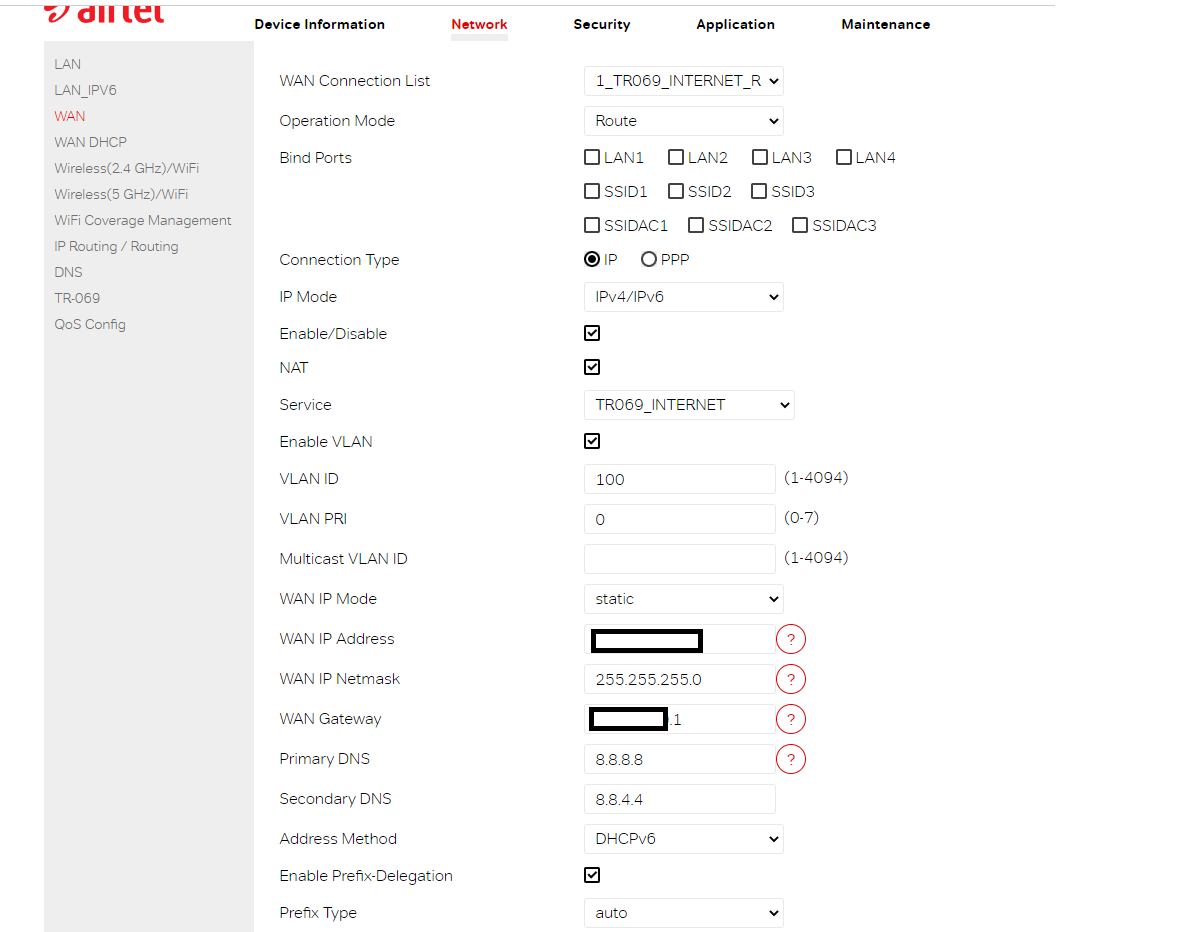Open the WAN Connection List dropdown
The height and width of the screenshot is (932, 1200).
click(683, 81)
